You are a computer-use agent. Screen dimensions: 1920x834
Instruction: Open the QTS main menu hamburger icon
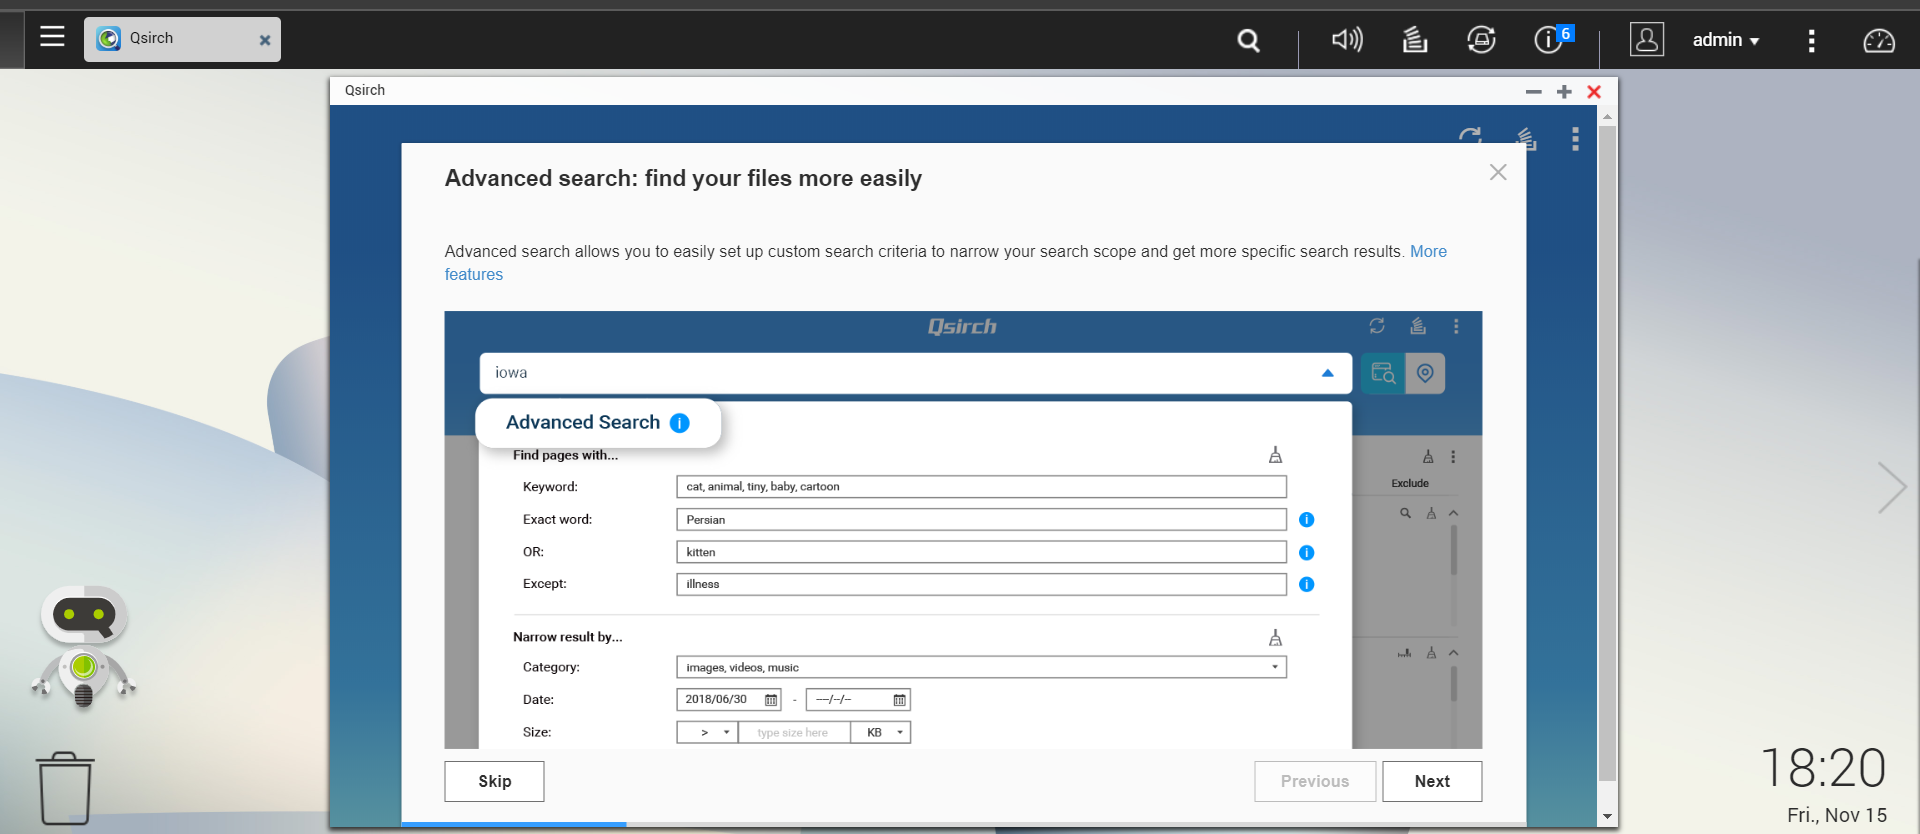(52, 38)
